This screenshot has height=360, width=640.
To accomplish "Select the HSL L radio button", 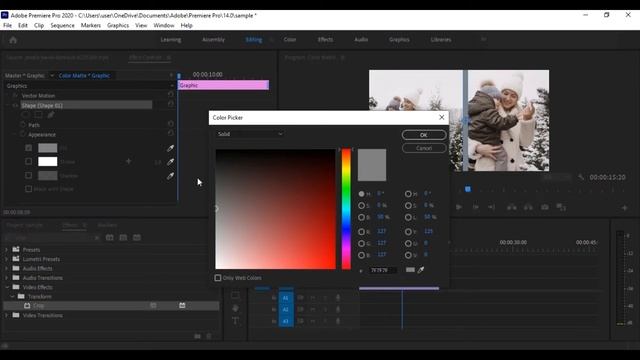I will (x=408, y=218).
